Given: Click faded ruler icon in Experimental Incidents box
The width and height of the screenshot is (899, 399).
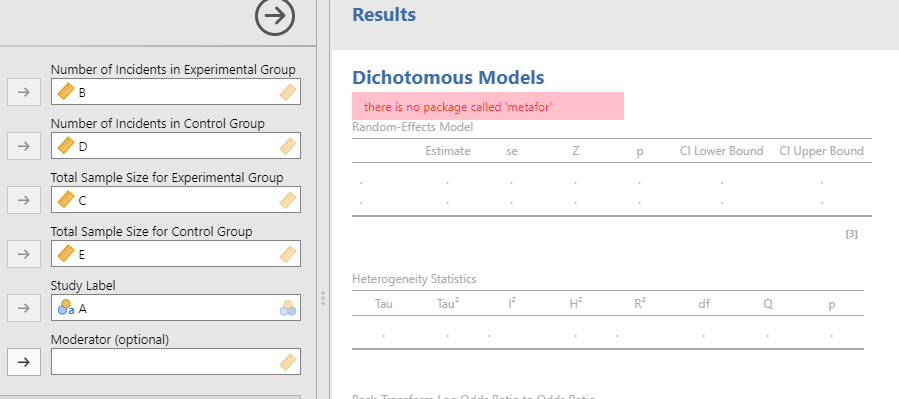Looking at the screenshot, I should [288, 92].
